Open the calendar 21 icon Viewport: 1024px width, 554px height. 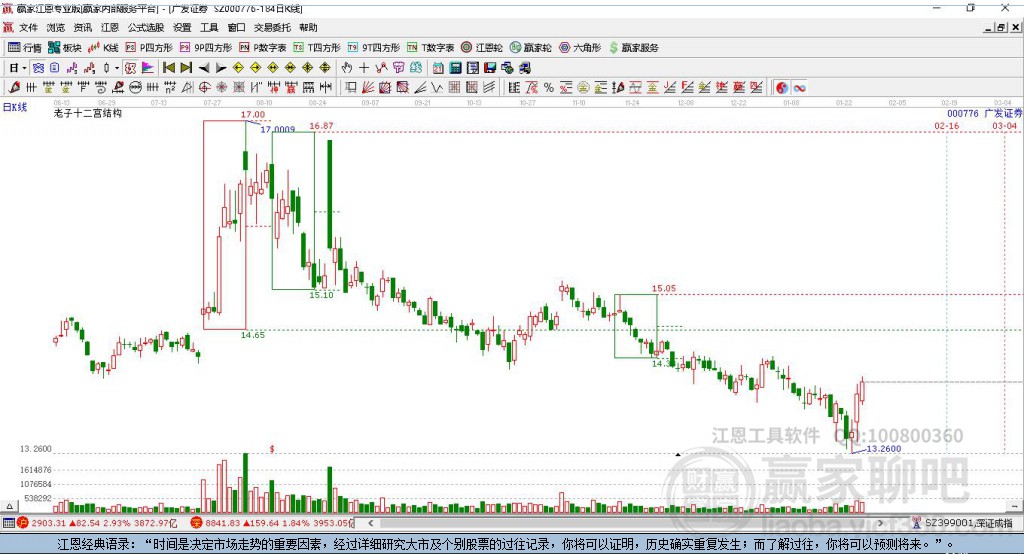pyautogui.click(x=438, y=68)
